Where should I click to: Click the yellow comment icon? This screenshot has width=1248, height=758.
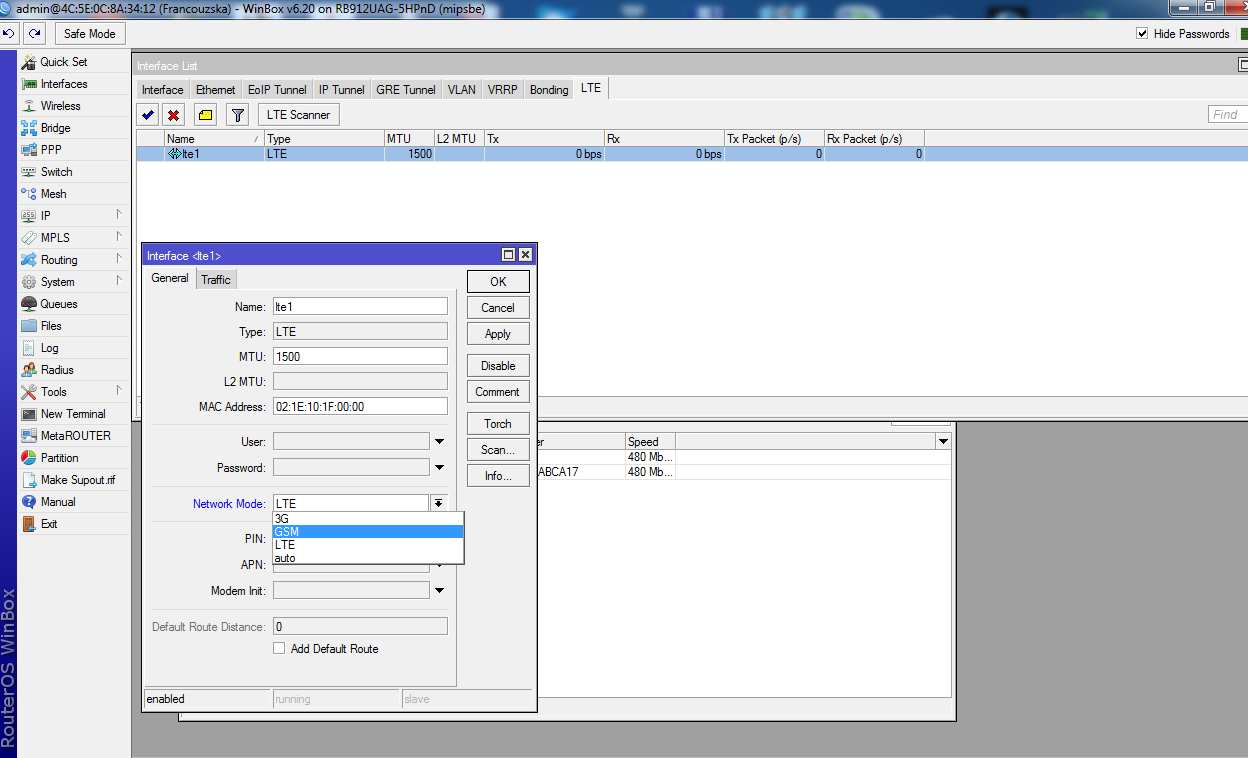(x=205, y=115)
